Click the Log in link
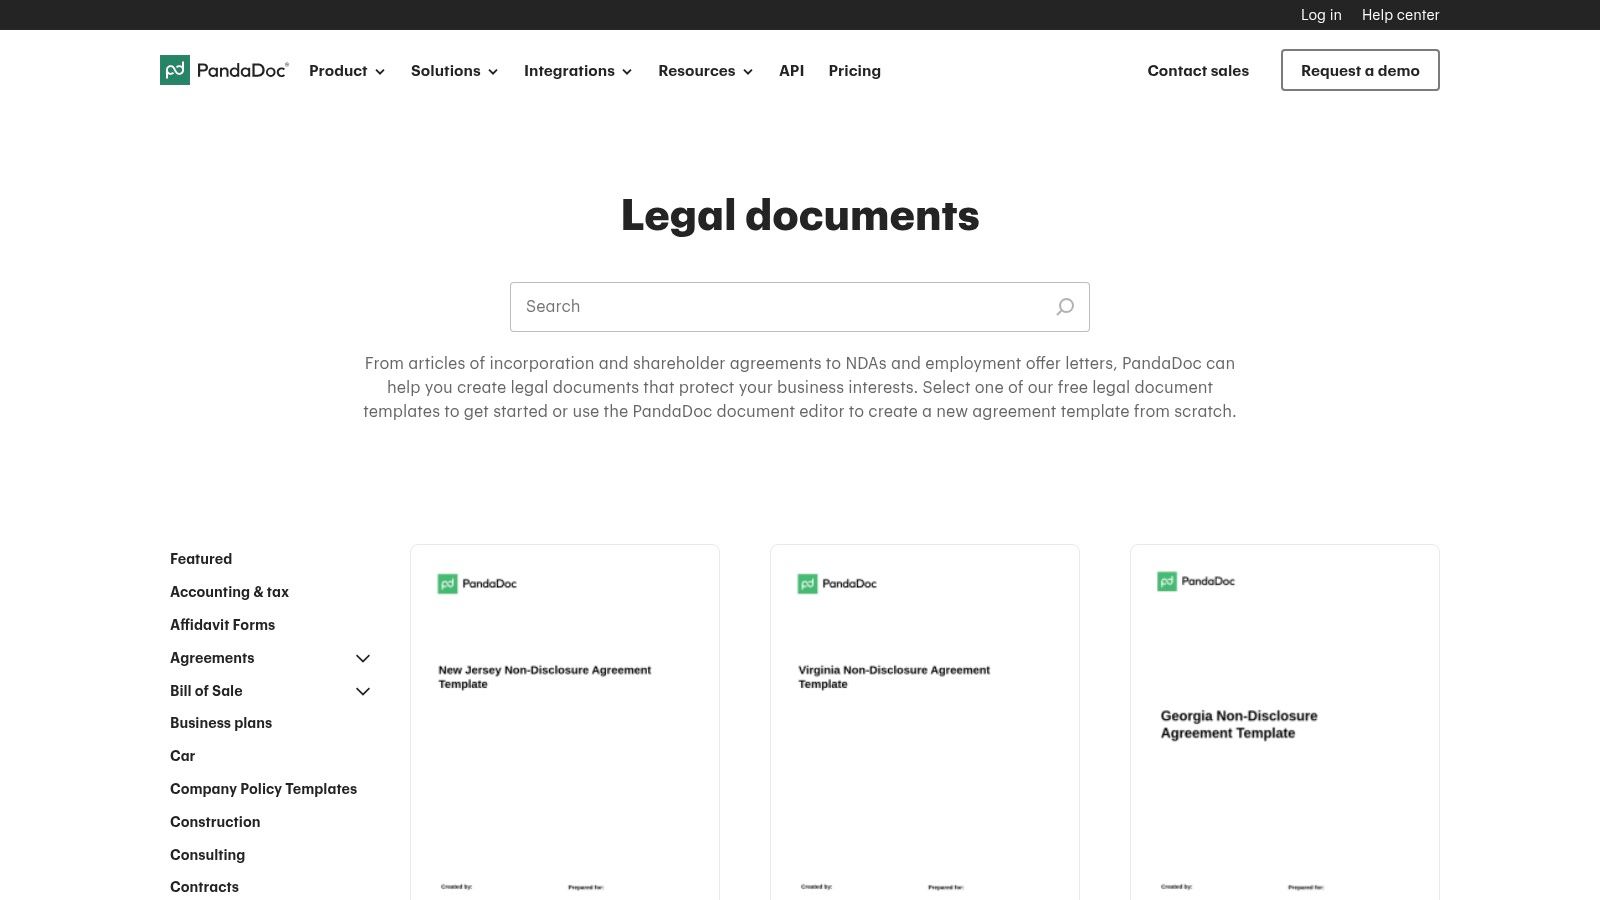The image size is (1600, 900). pos(1321,15)
